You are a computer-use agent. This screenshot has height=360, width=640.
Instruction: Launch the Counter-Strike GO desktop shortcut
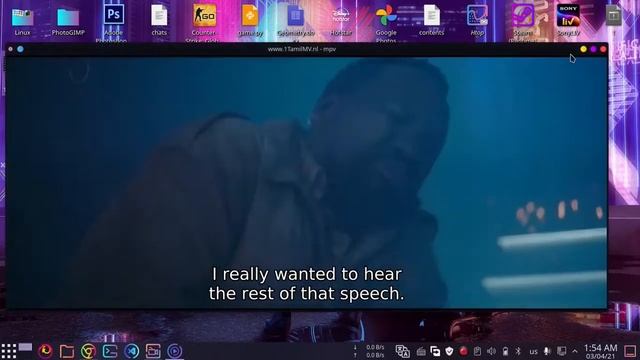tap(204, 21)
